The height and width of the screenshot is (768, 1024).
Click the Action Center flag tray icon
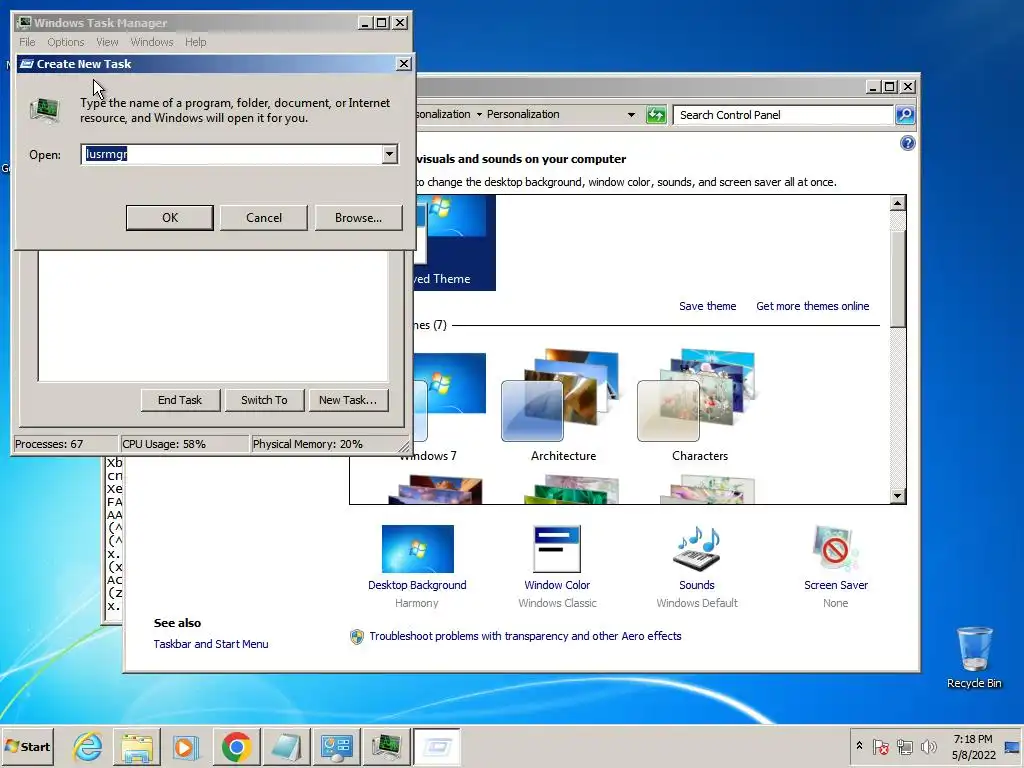881,746
